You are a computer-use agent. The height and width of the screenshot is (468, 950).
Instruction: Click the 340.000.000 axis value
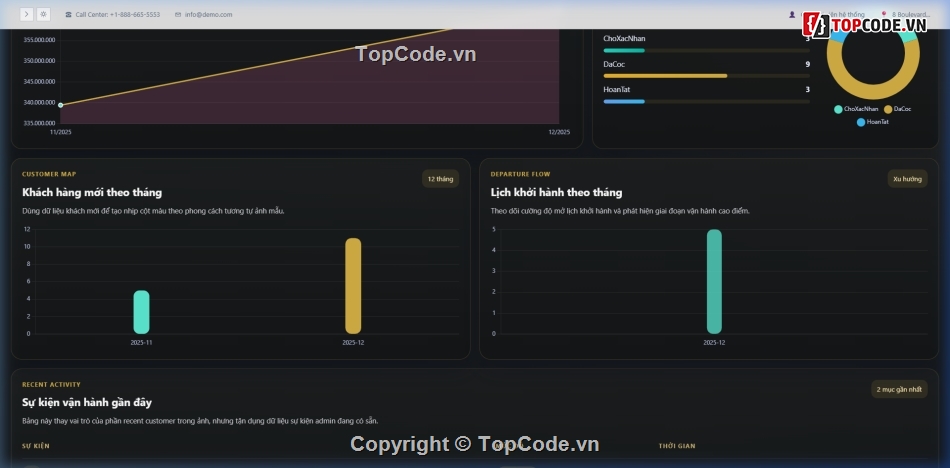[x=39, y=102]
